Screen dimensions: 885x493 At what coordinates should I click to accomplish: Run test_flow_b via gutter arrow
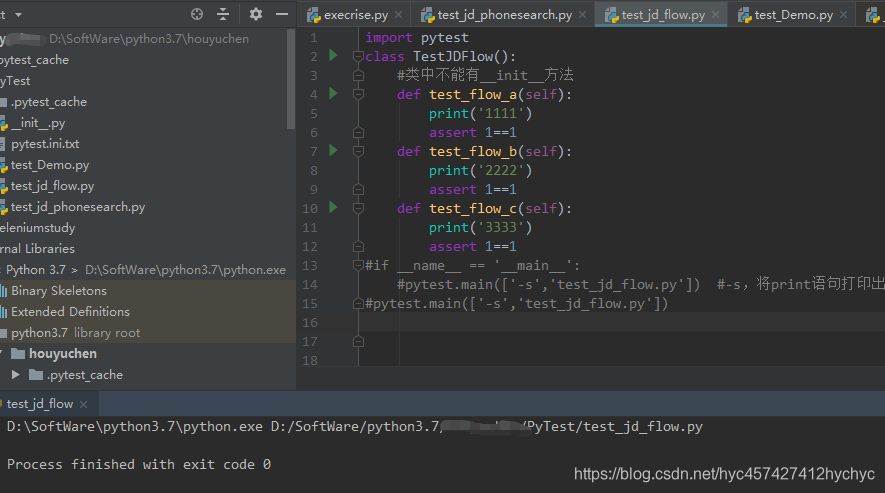pos(333,150)
